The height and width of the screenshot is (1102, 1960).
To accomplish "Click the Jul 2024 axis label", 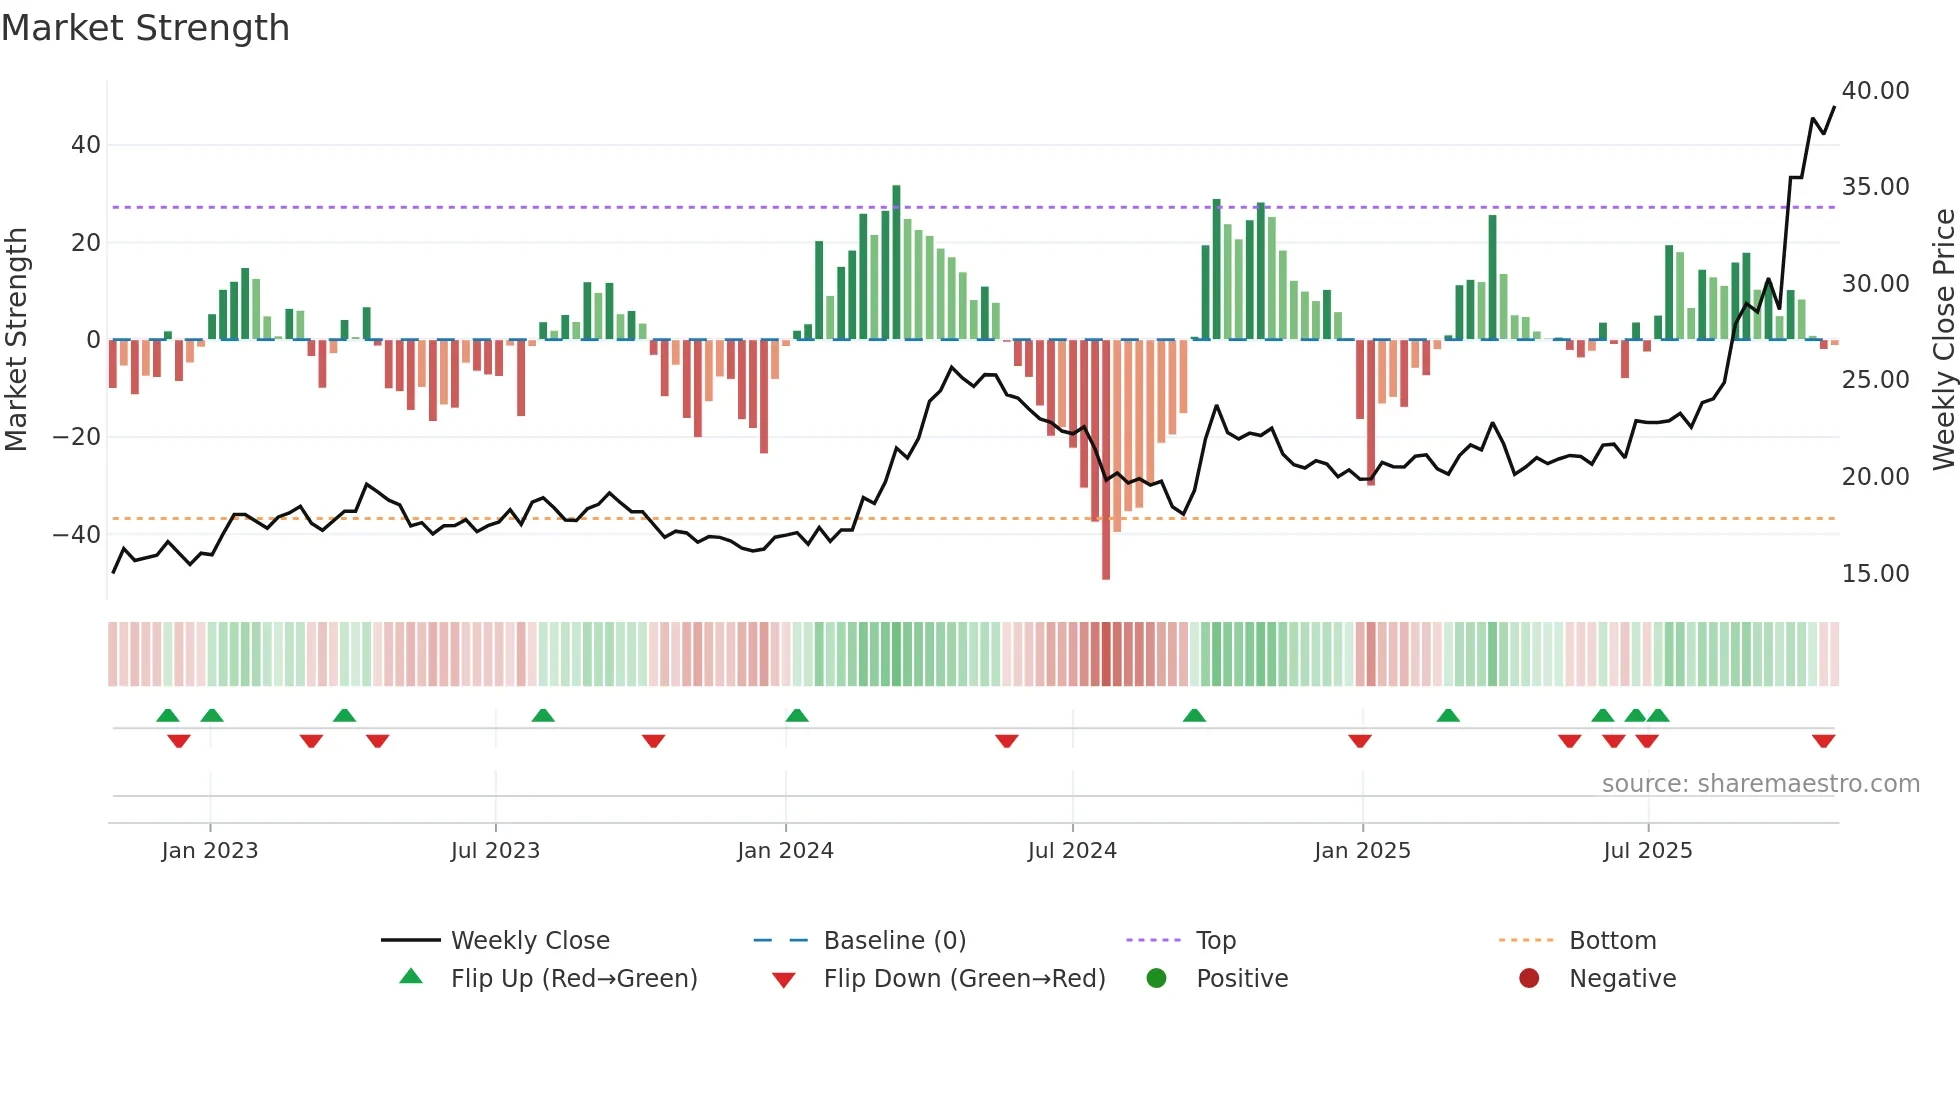I will pos(1072,851).
